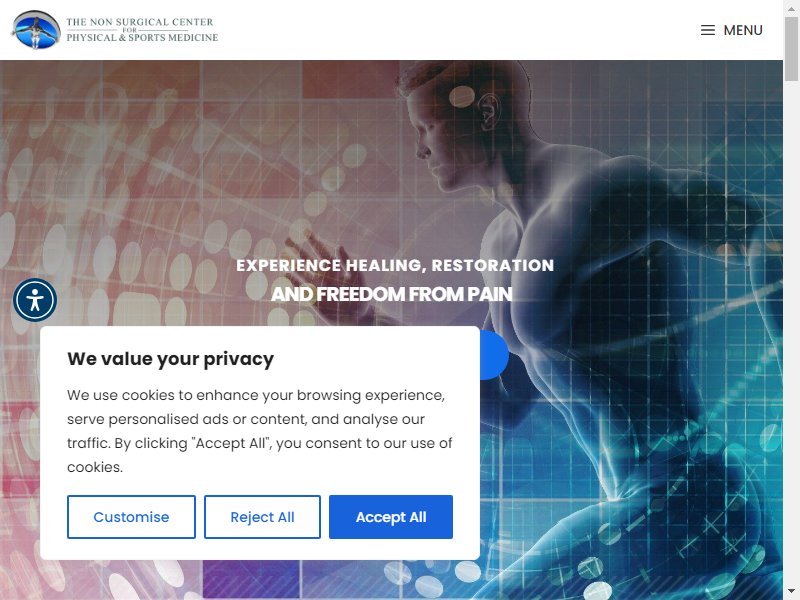
Task: Click the cookie consent description paragraph
Action: pyautogui.click(x=260, y=431)
